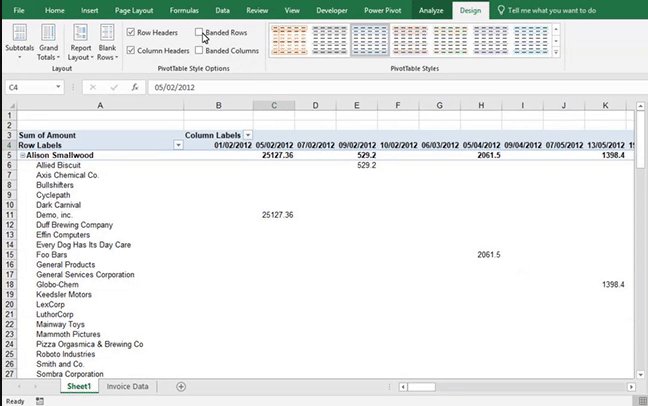The height and width of the screenshot is (406, 648).
Task: Open the Invoice Data sheet tab
Action: 128,386
